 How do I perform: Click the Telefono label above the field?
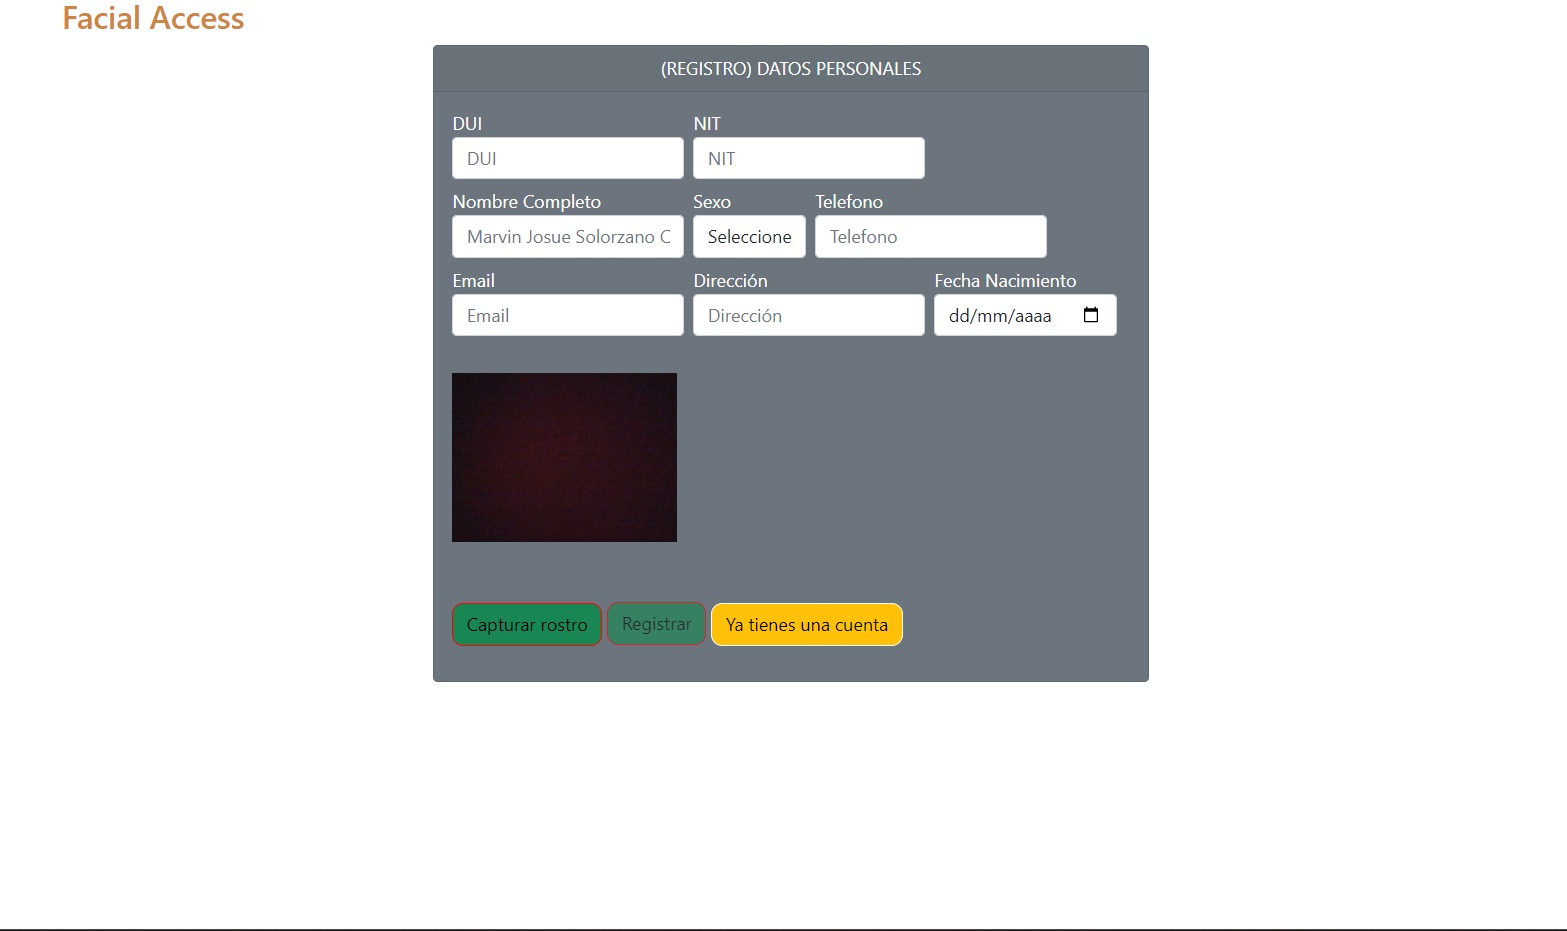[x=848, y=202]
